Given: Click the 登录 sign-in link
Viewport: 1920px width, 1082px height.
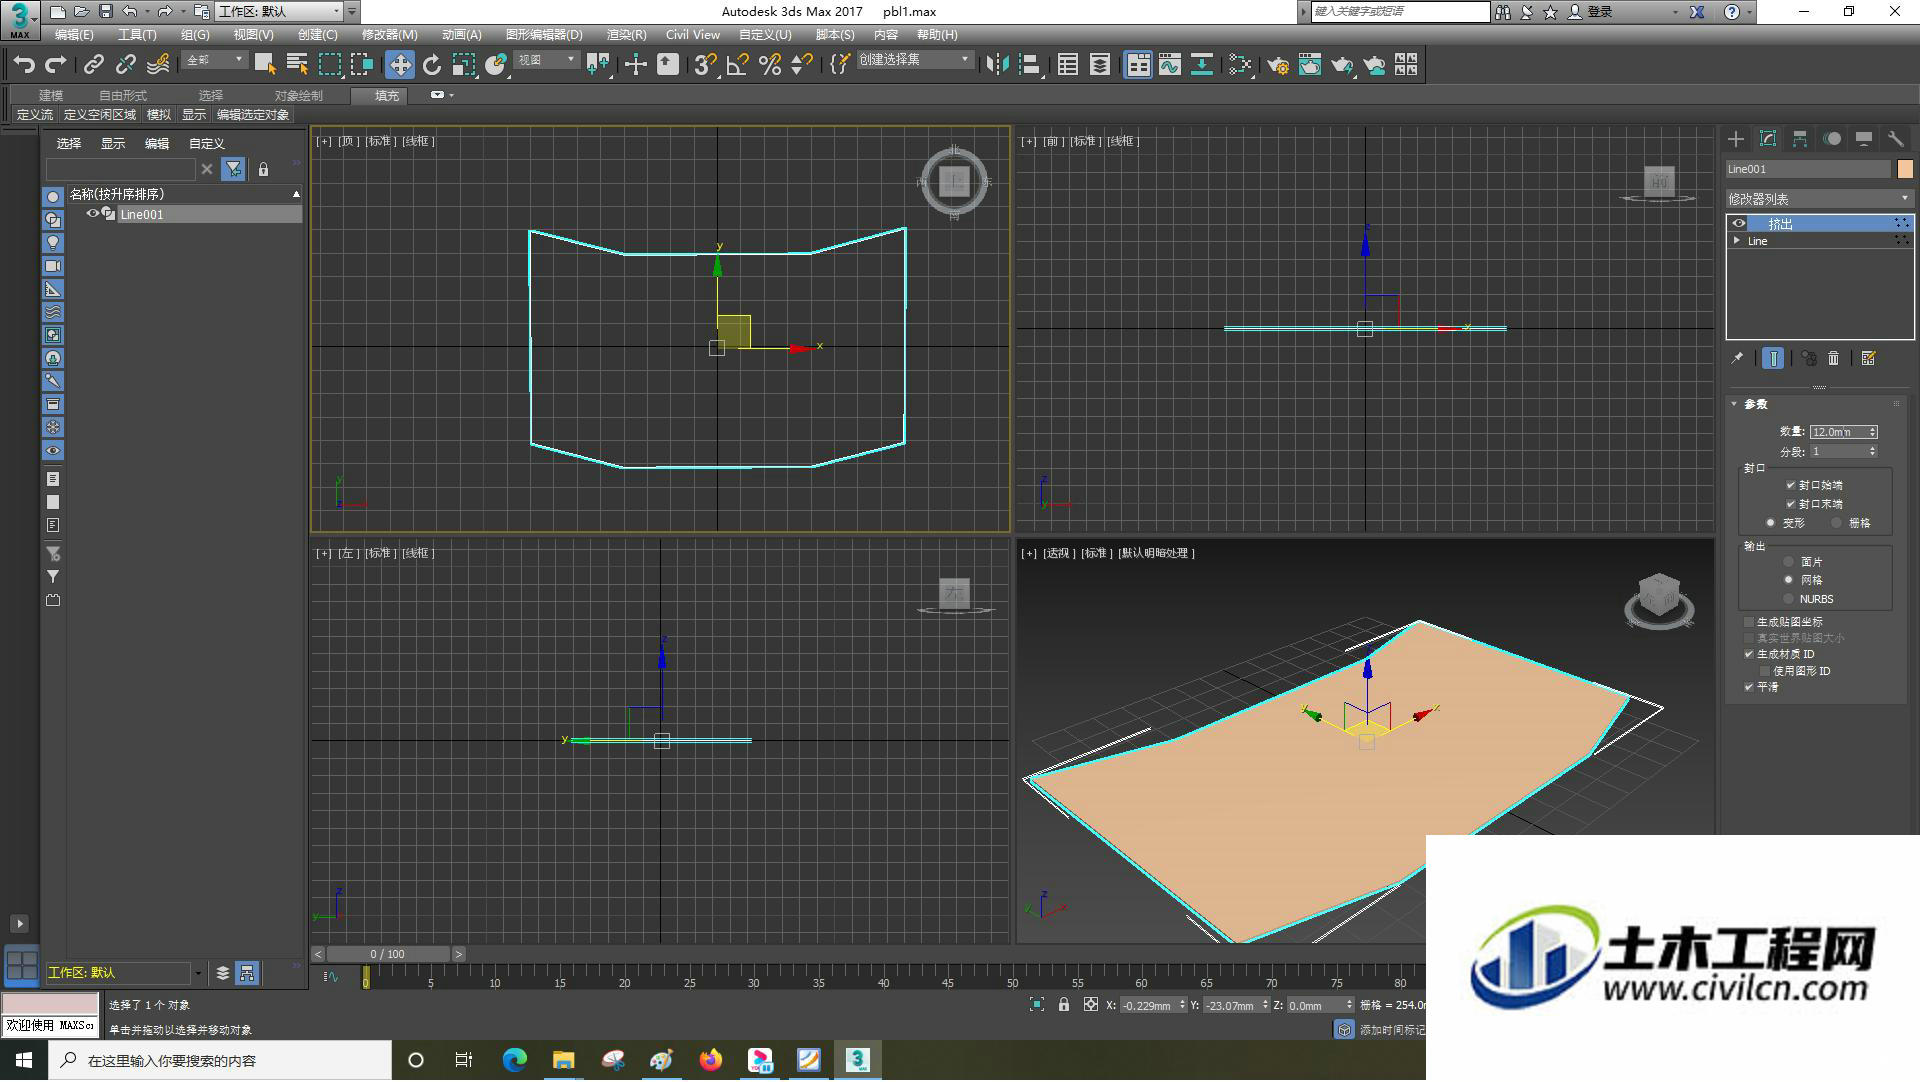Looking at the screenshot, I should pyautogui.click(x=1600, y=12).
